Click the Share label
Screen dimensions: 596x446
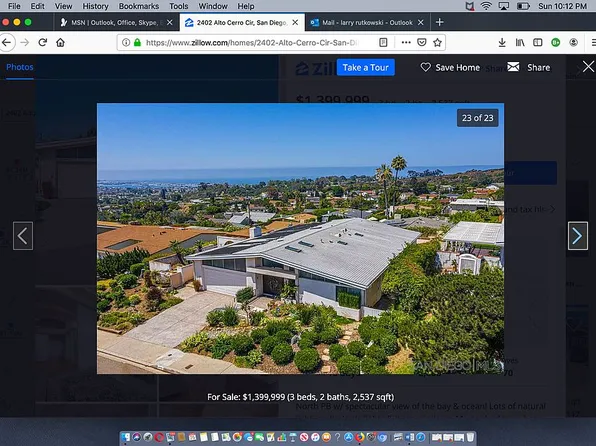(539, 68)
